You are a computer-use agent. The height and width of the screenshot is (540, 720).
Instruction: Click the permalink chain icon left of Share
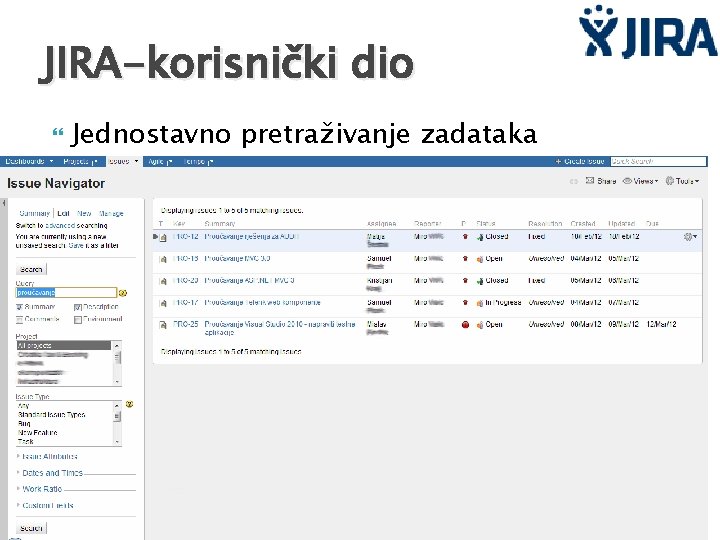click(574, 181)
